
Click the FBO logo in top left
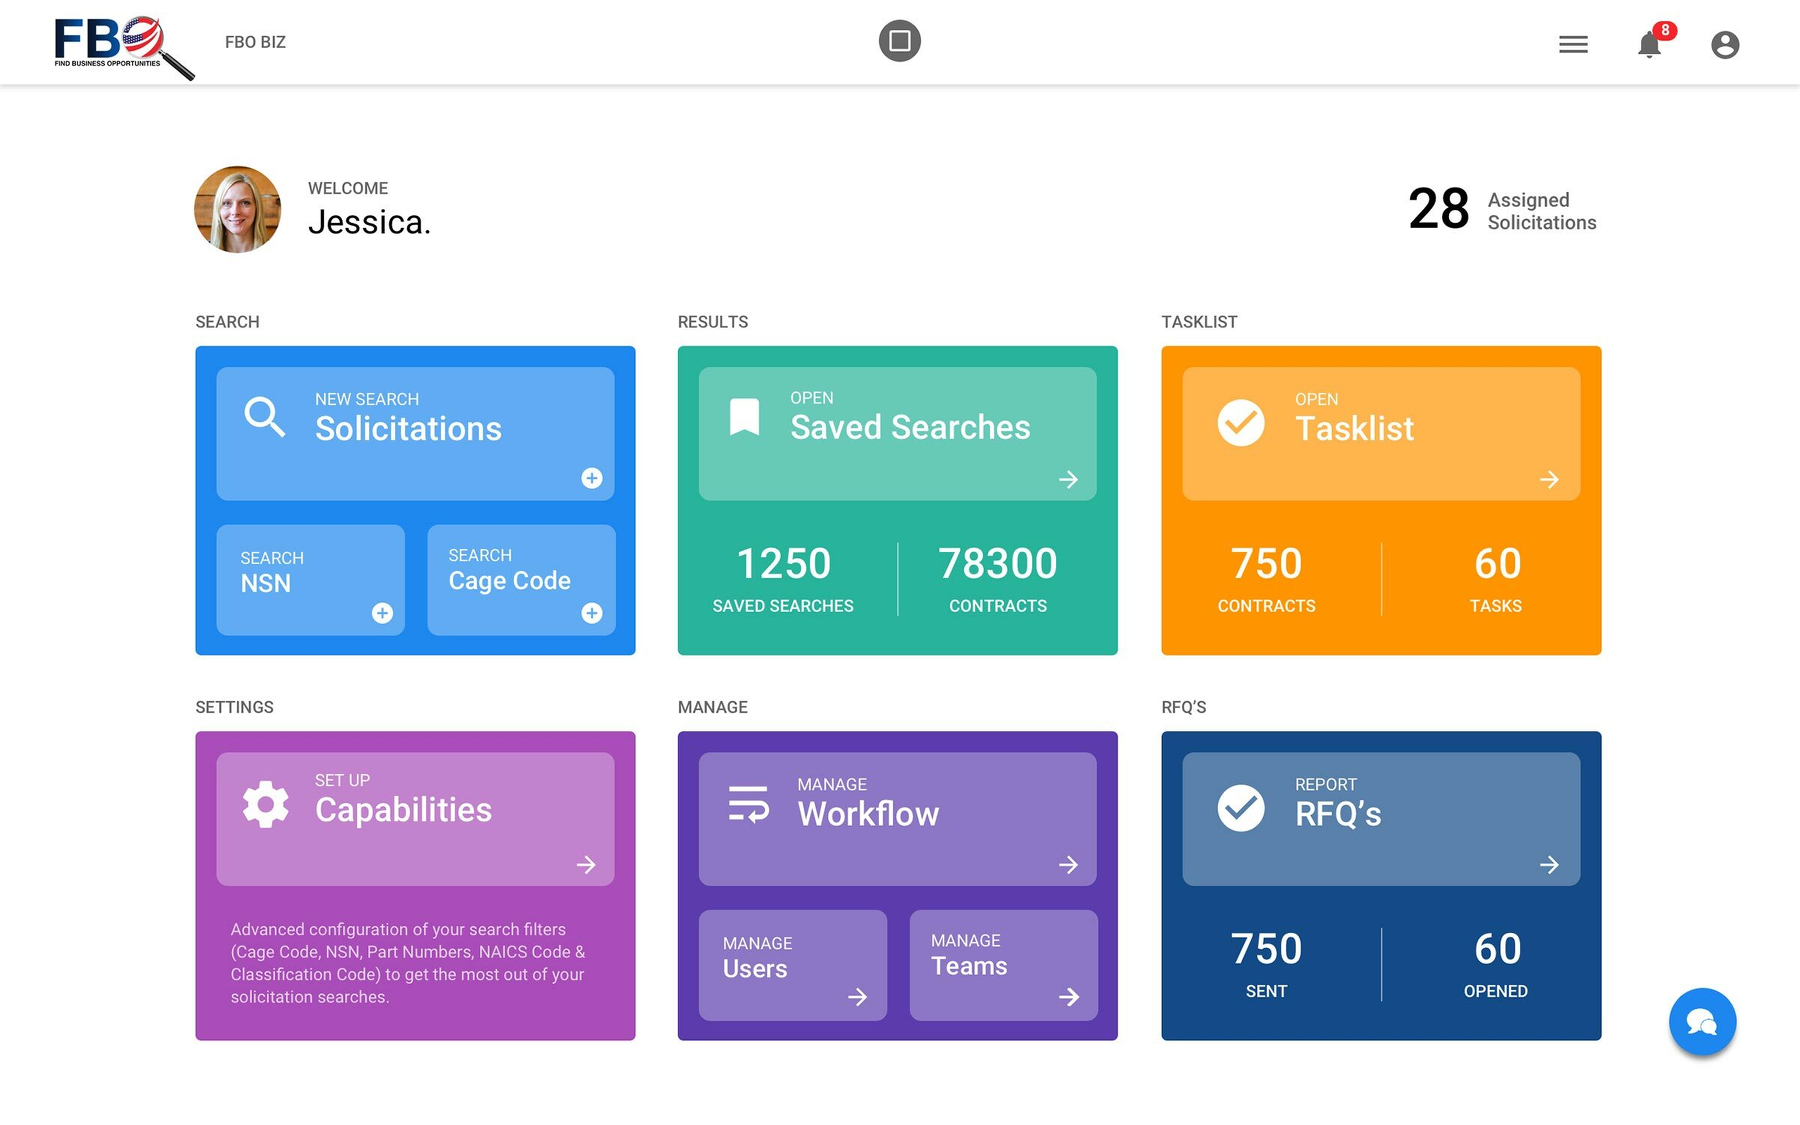[x=110, y=42]
